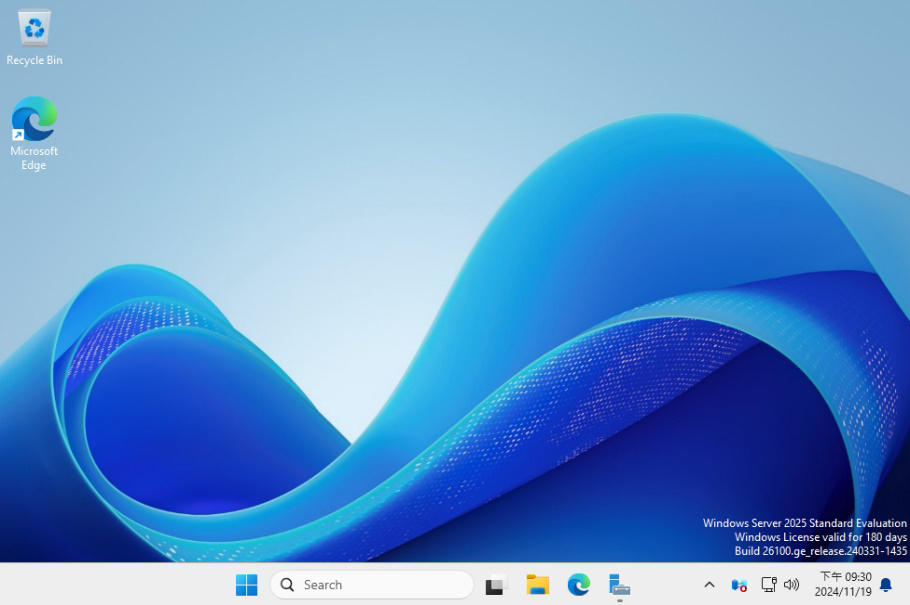Open Task View from the taskbar
Image resolution: width=910 pixels, height=605 pixels.
pos(496,585)
